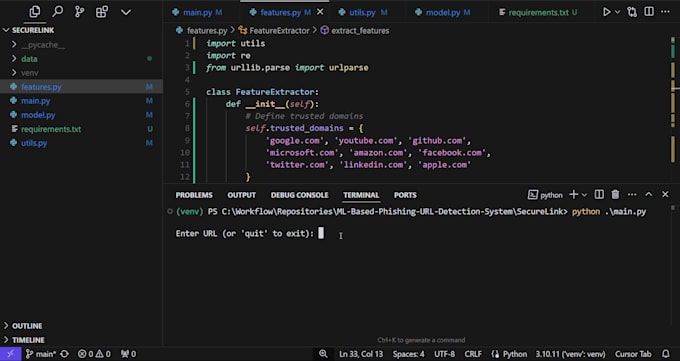
Task: Open requirements.txt in the file tree
Action: click(51, 129)
